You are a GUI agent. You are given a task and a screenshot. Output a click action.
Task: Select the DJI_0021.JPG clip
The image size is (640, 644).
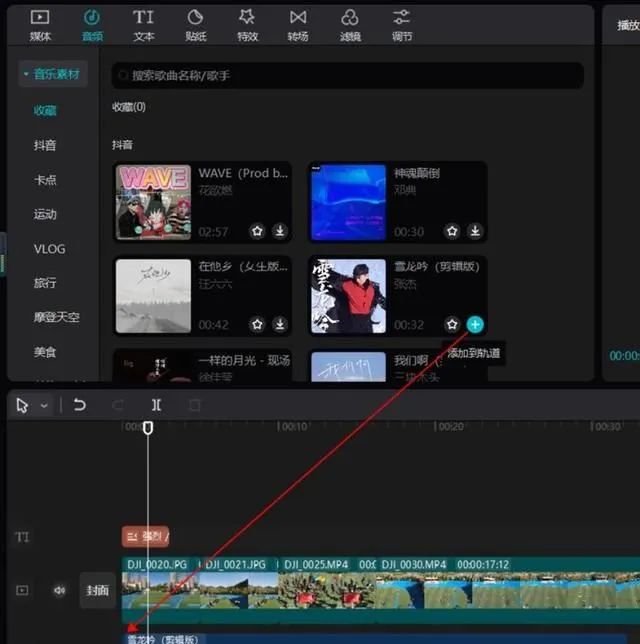[x=239, y=590]
